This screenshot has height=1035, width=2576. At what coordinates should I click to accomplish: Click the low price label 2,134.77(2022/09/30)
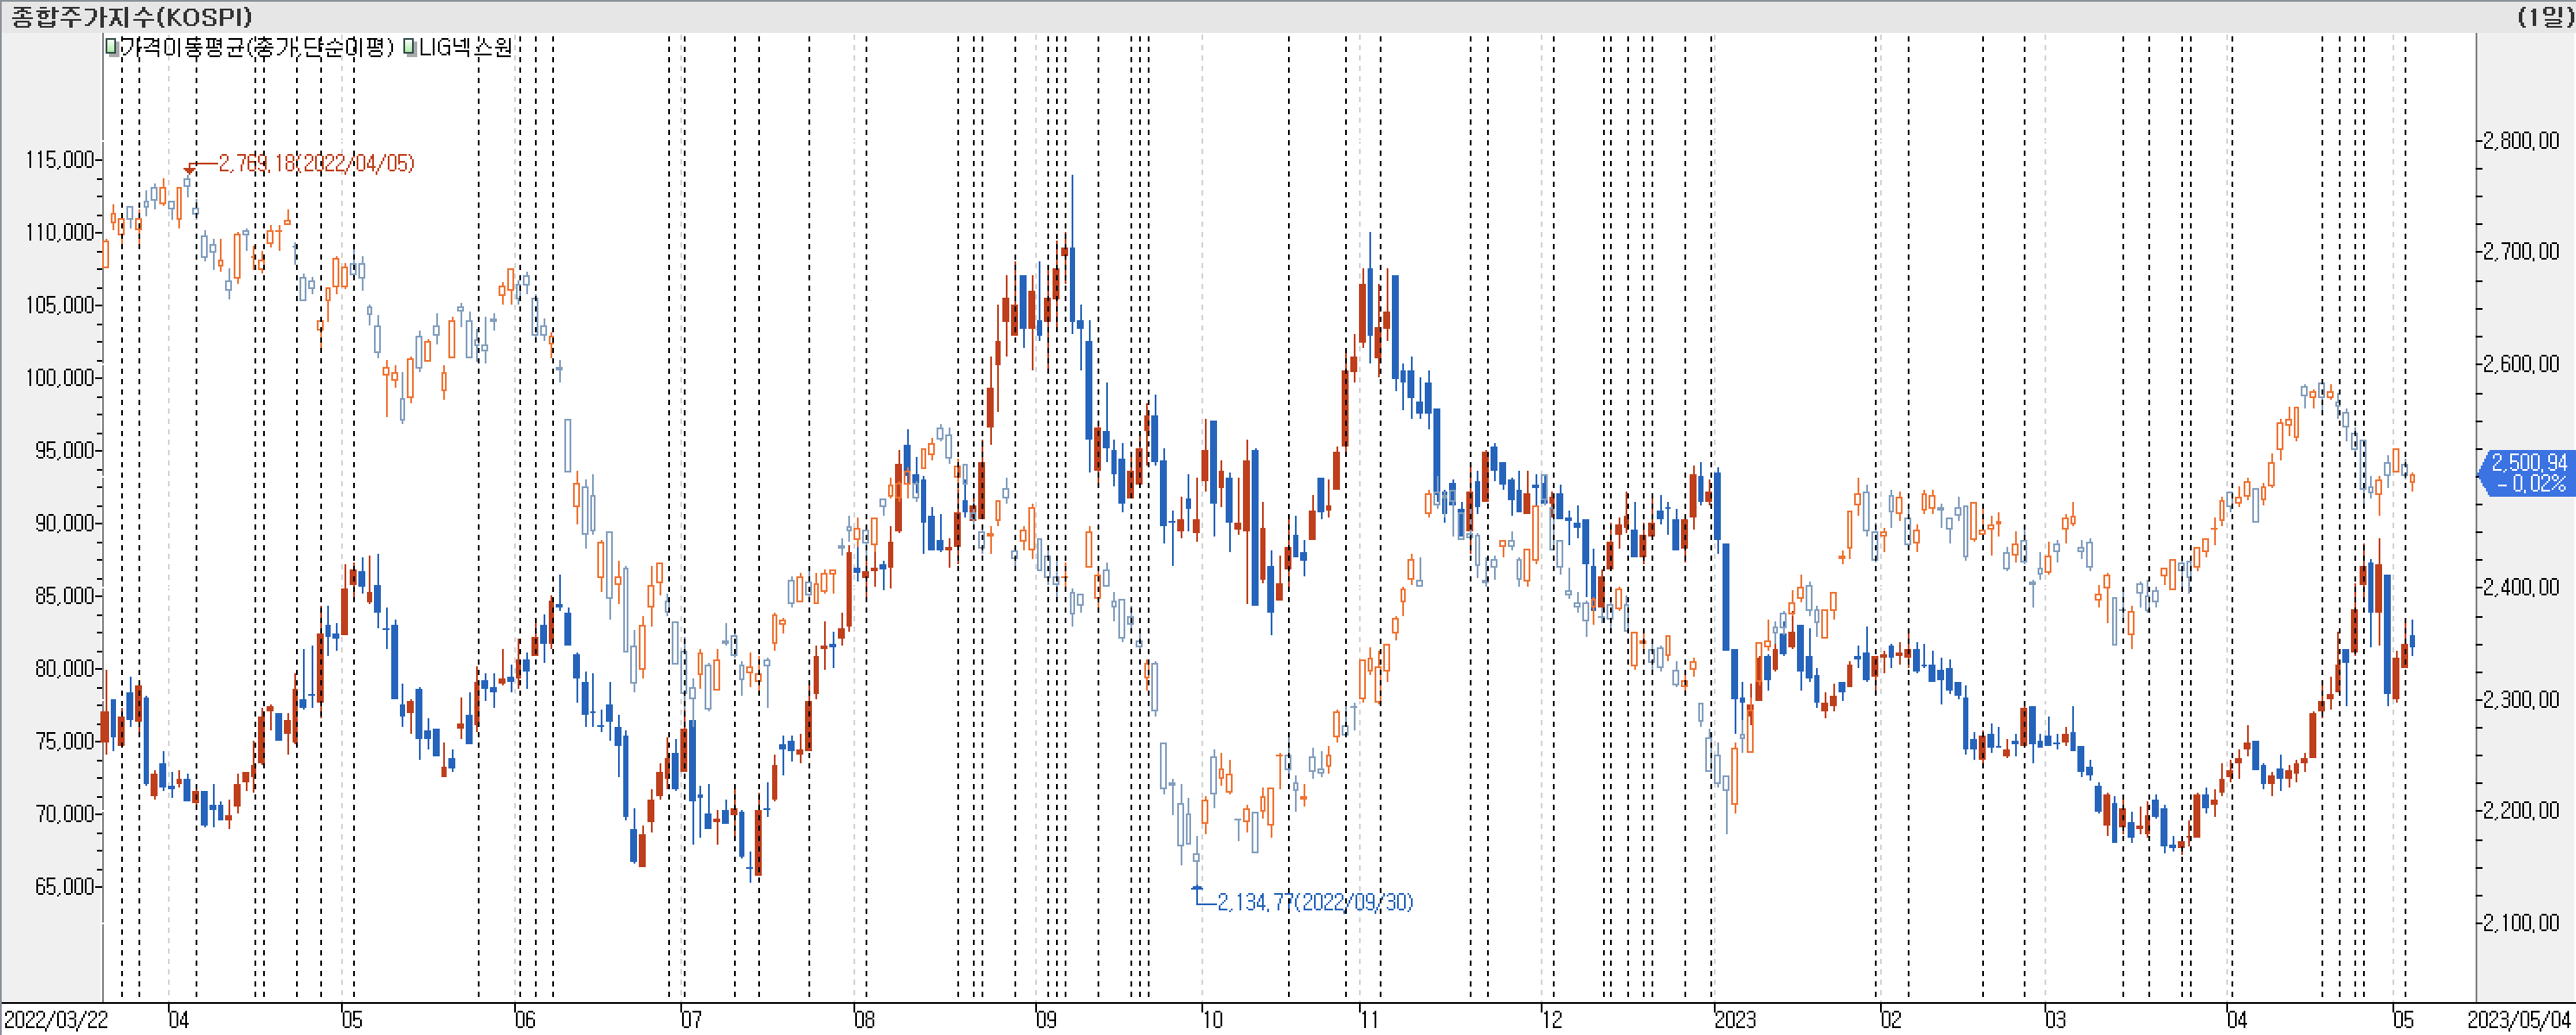(1314, 902)
